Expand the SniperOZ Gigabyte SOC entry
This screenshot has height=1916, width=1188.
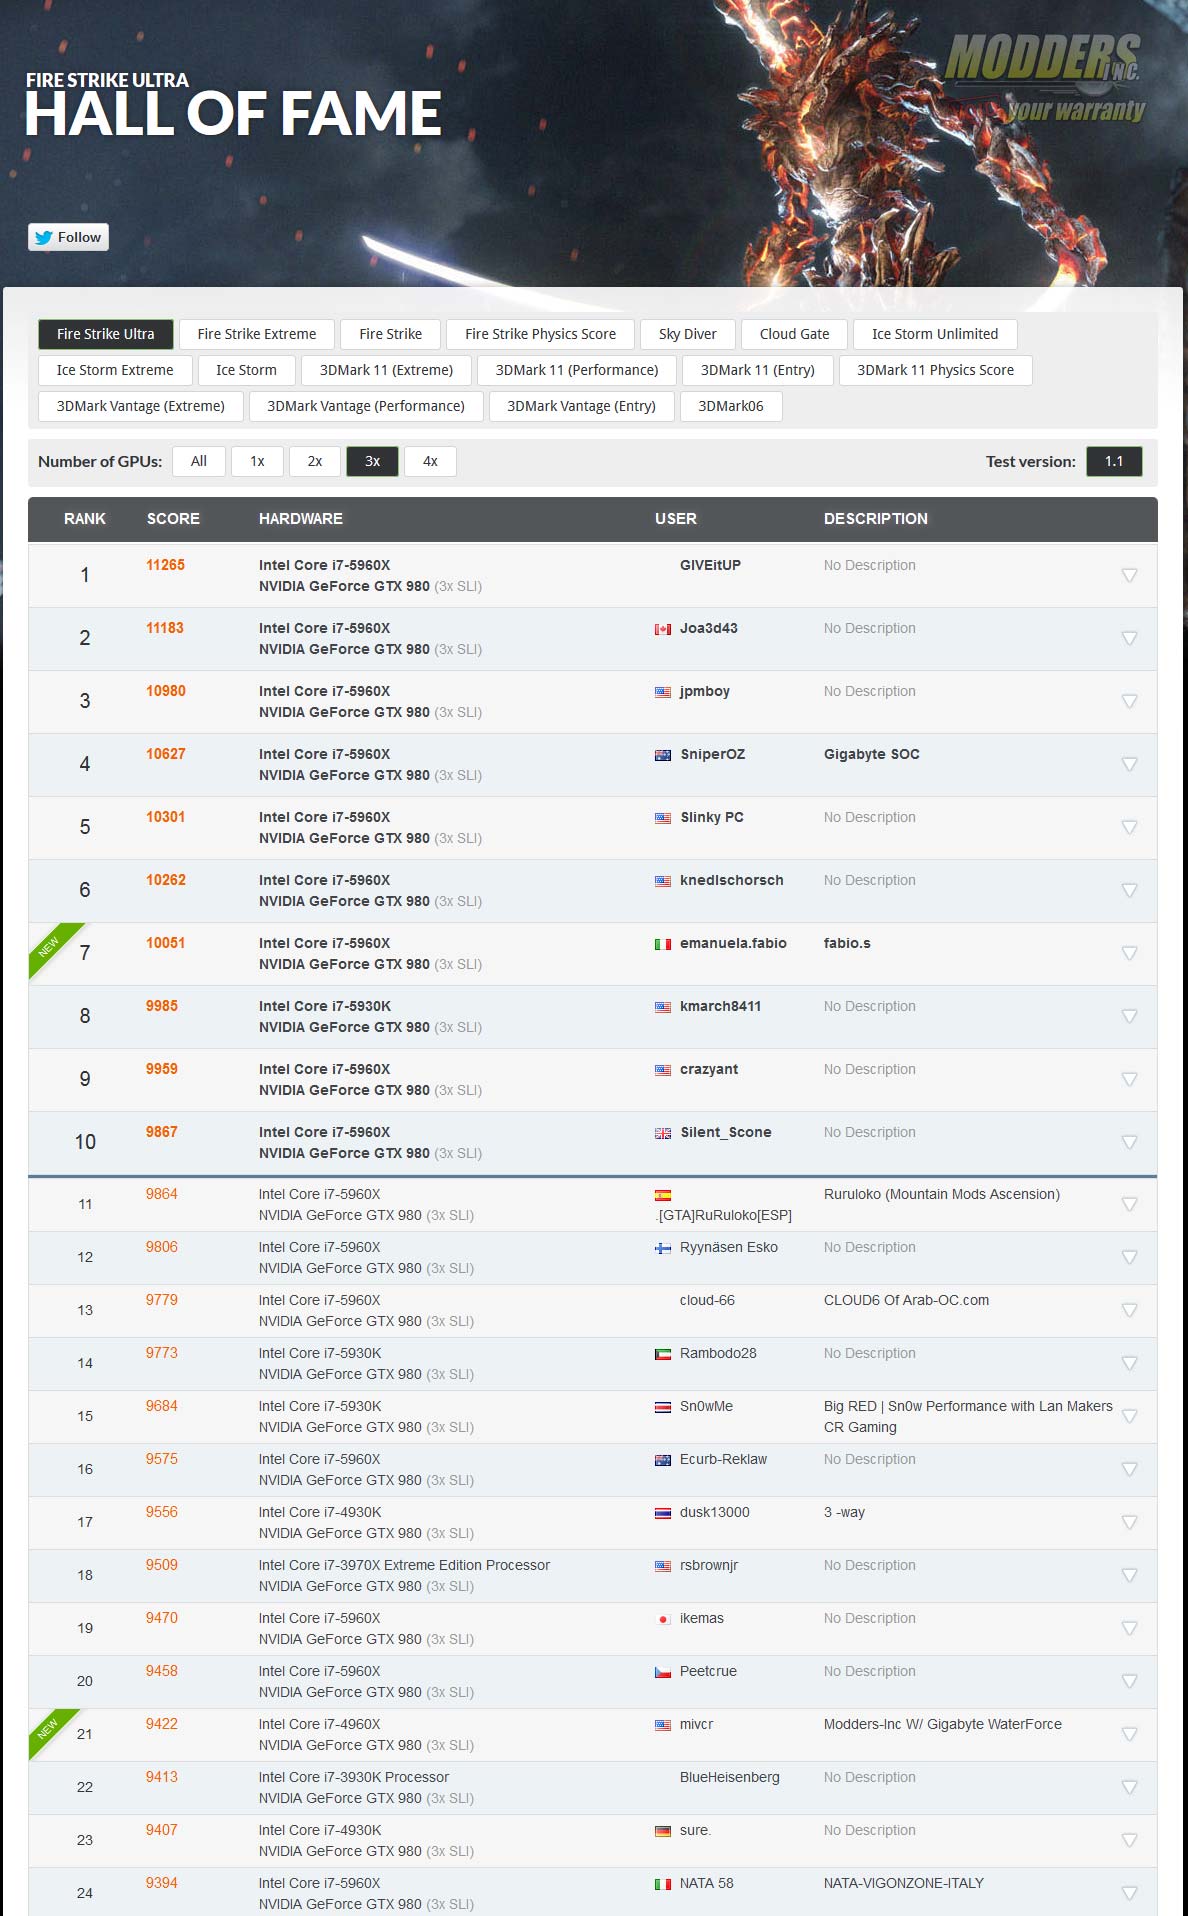tap(1129, 764)
